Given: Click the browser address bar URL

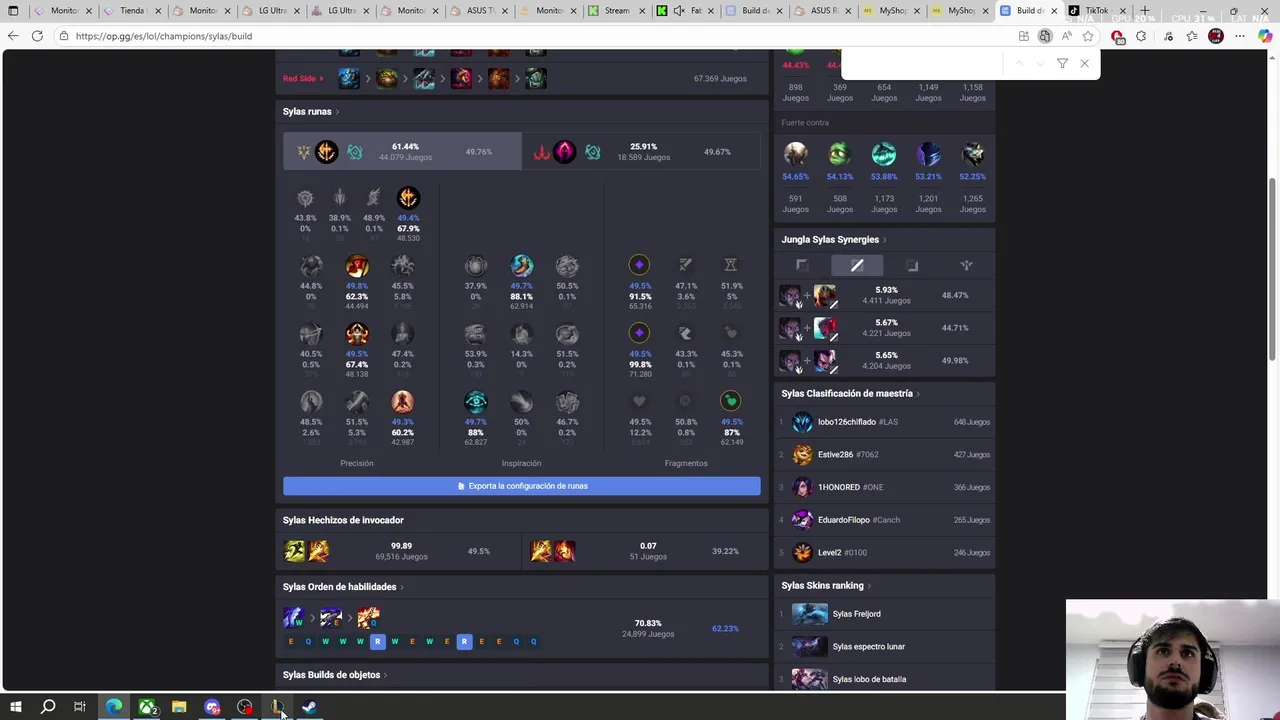Looking at the screenshot, I should point(164,36).
